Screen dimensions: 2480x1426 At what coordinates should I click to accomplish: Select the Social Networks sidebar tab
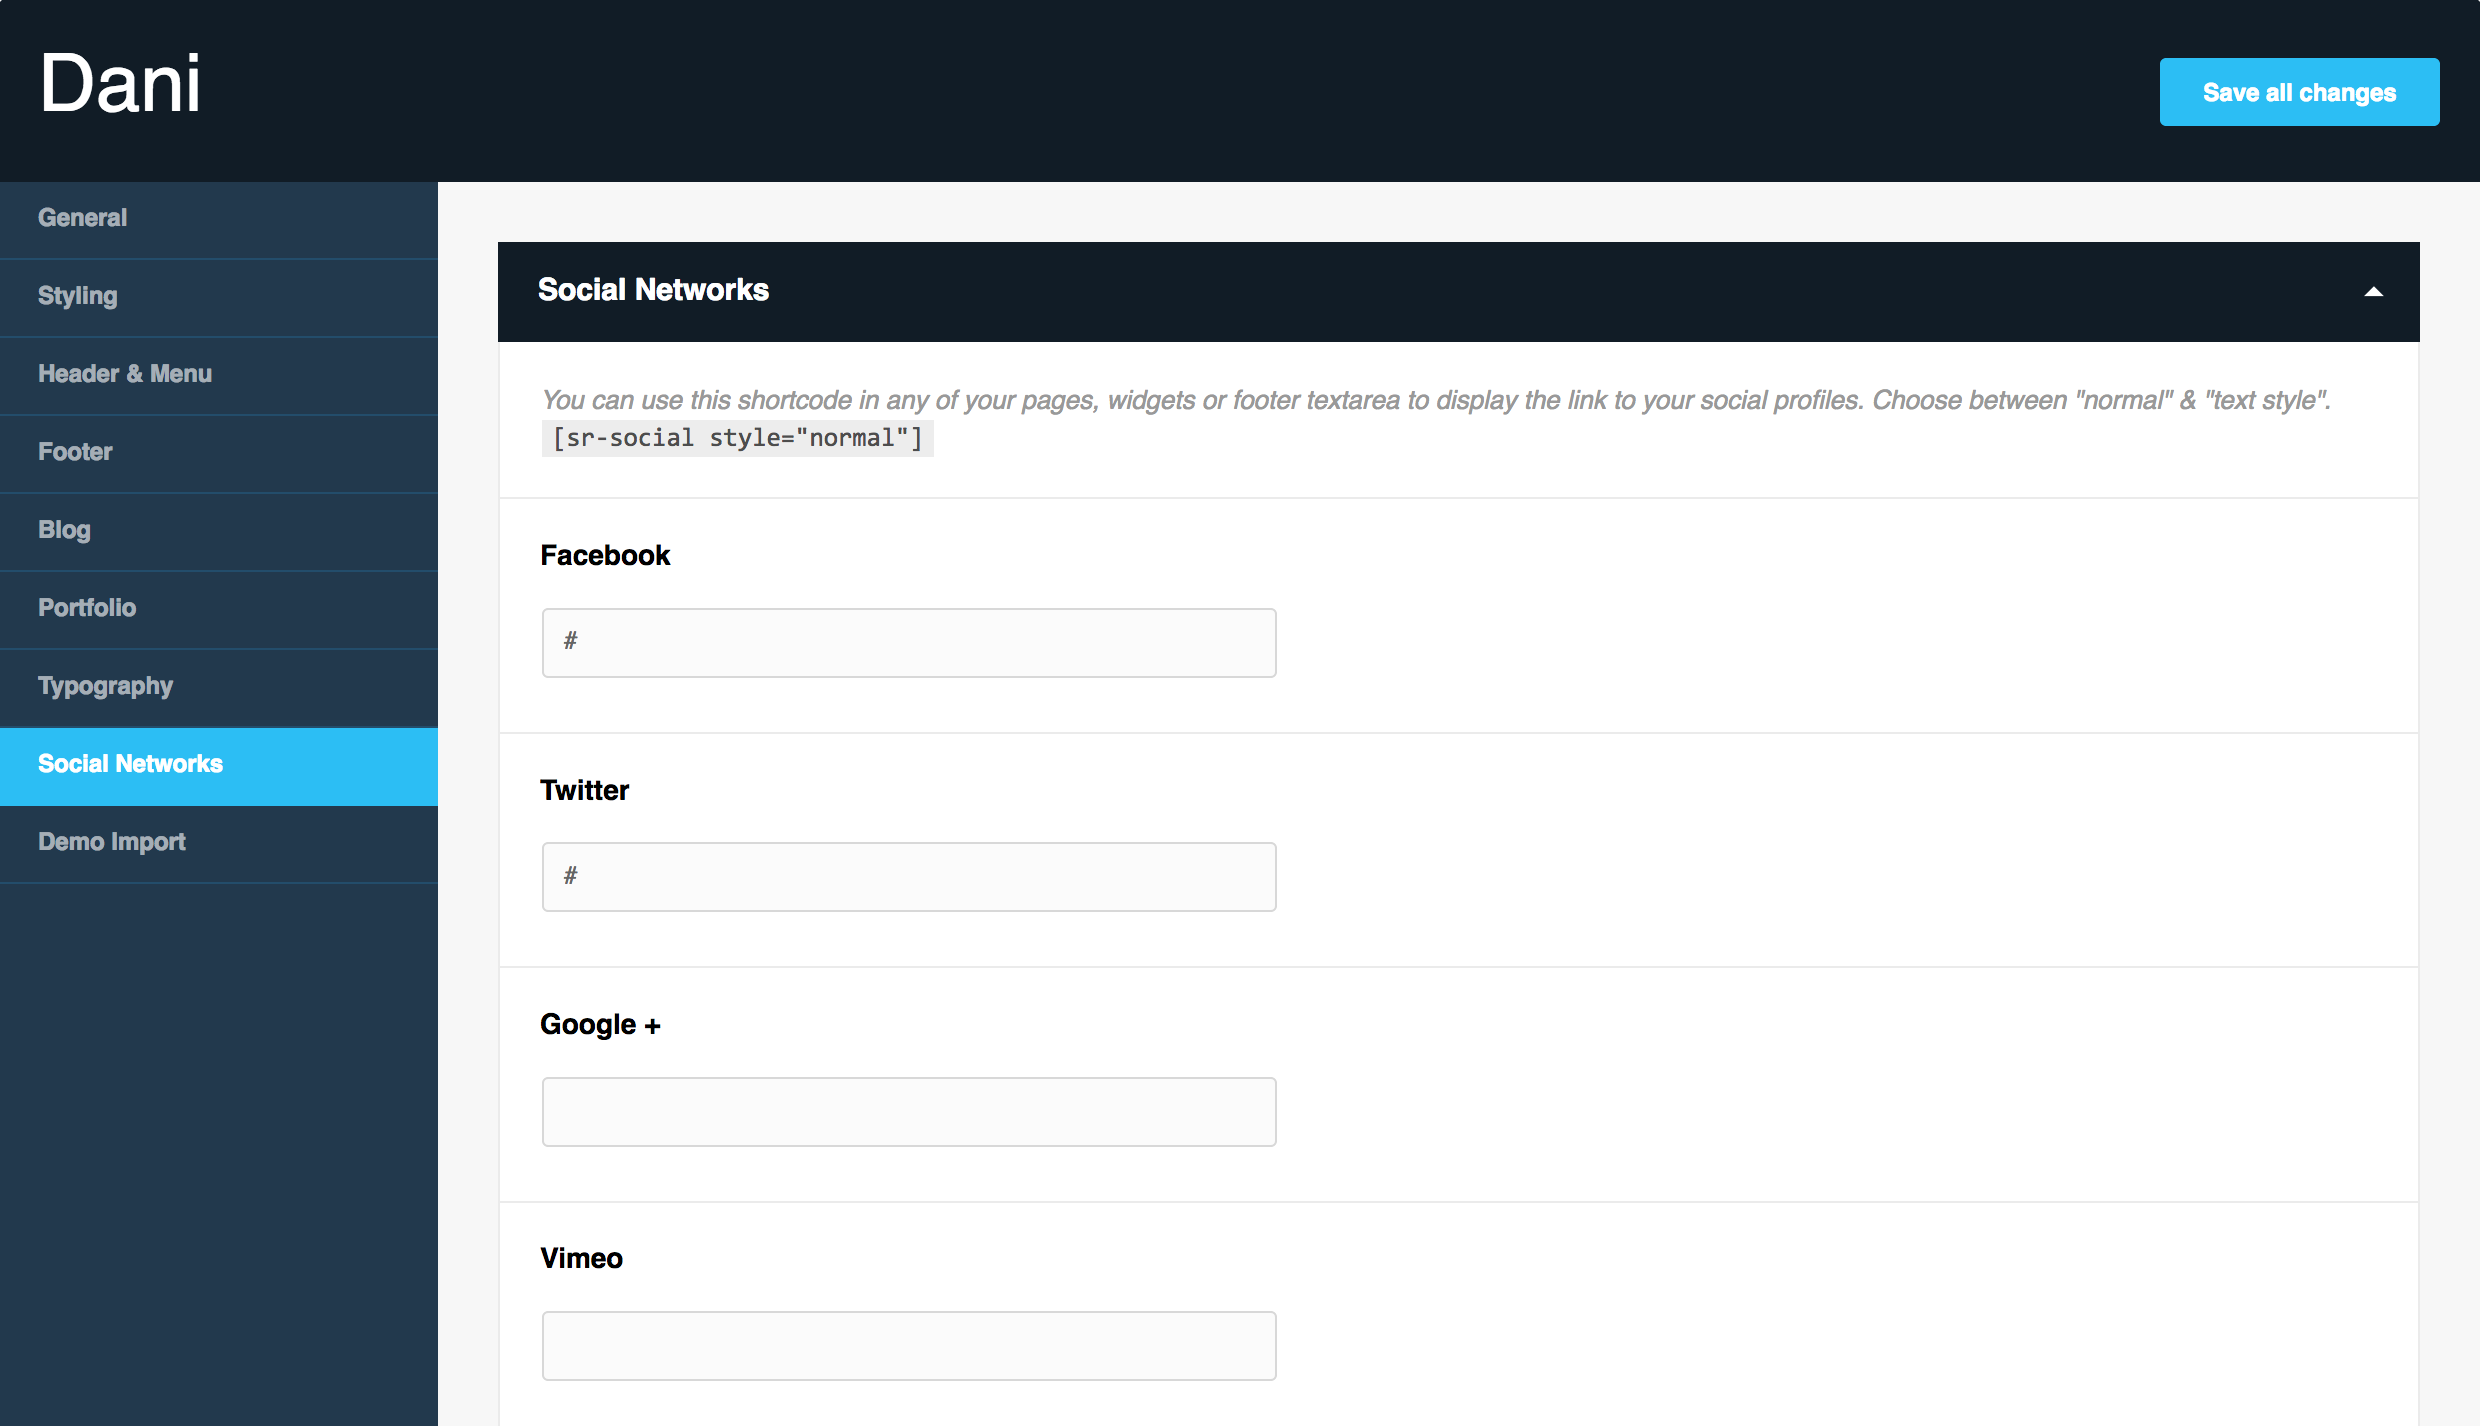click(x=219, y=766)
